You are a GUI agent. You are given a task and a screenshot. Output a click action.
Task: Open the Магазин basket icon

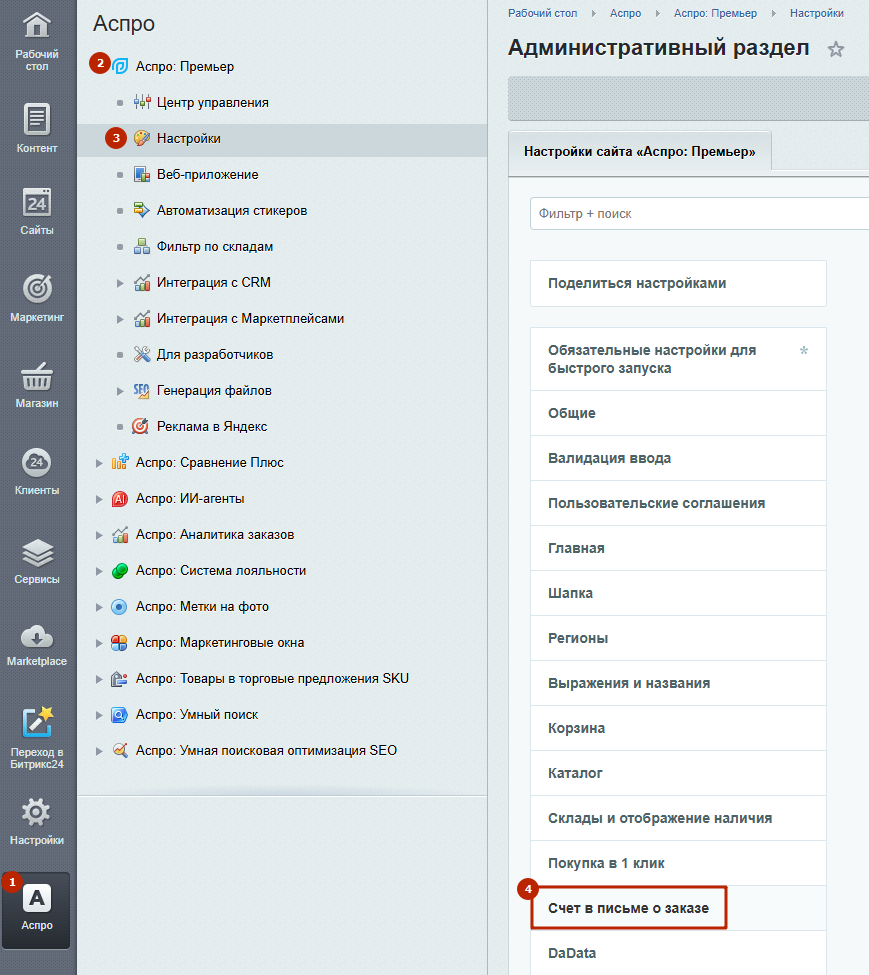(x=37, y=376)
